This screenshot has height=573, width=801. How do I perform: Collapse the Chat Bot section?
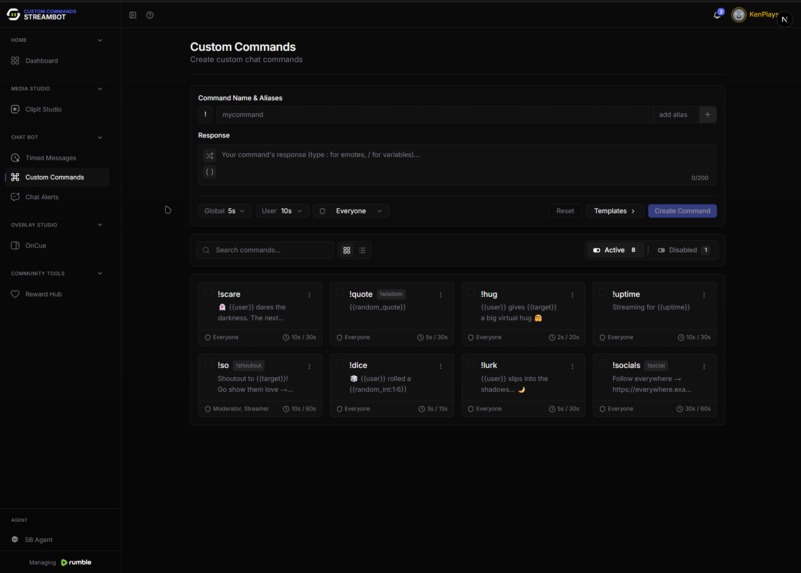100,137
